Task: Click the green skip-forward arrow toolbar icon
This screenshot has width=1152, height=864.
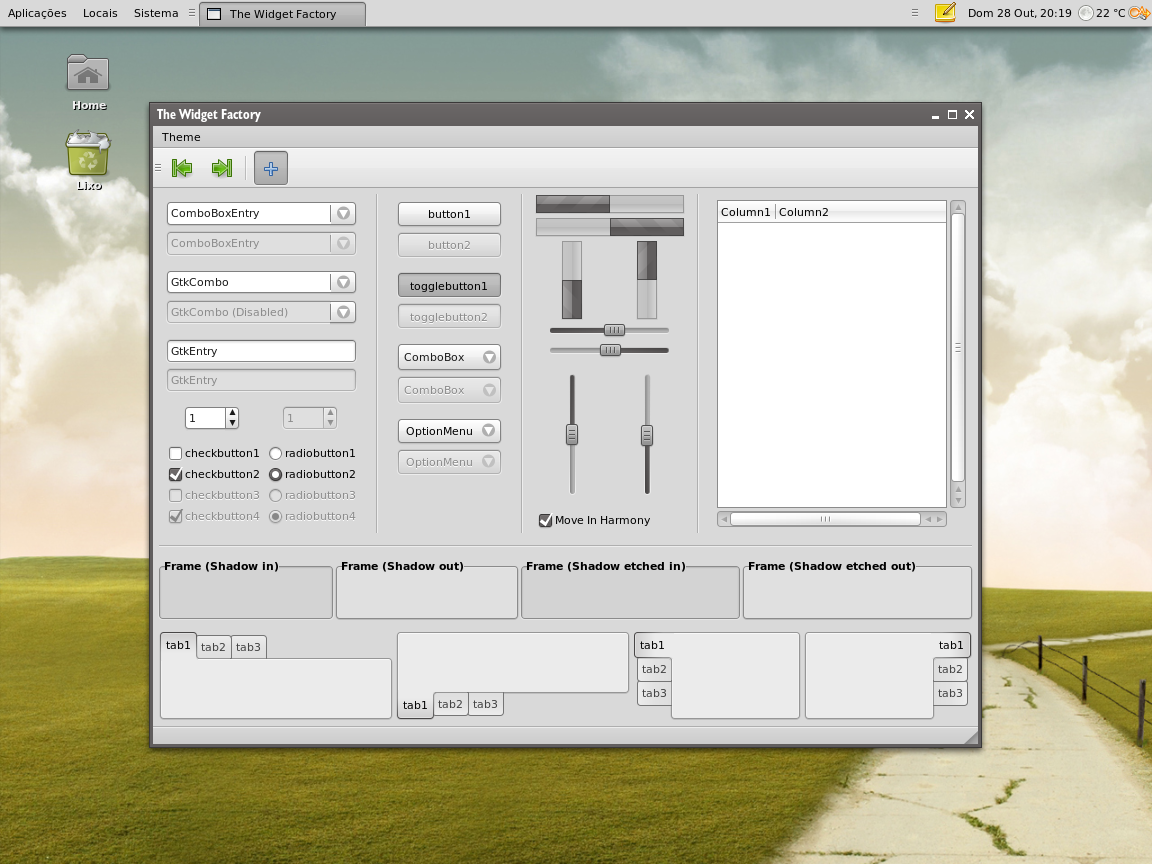Action: (x=222, y=168)
